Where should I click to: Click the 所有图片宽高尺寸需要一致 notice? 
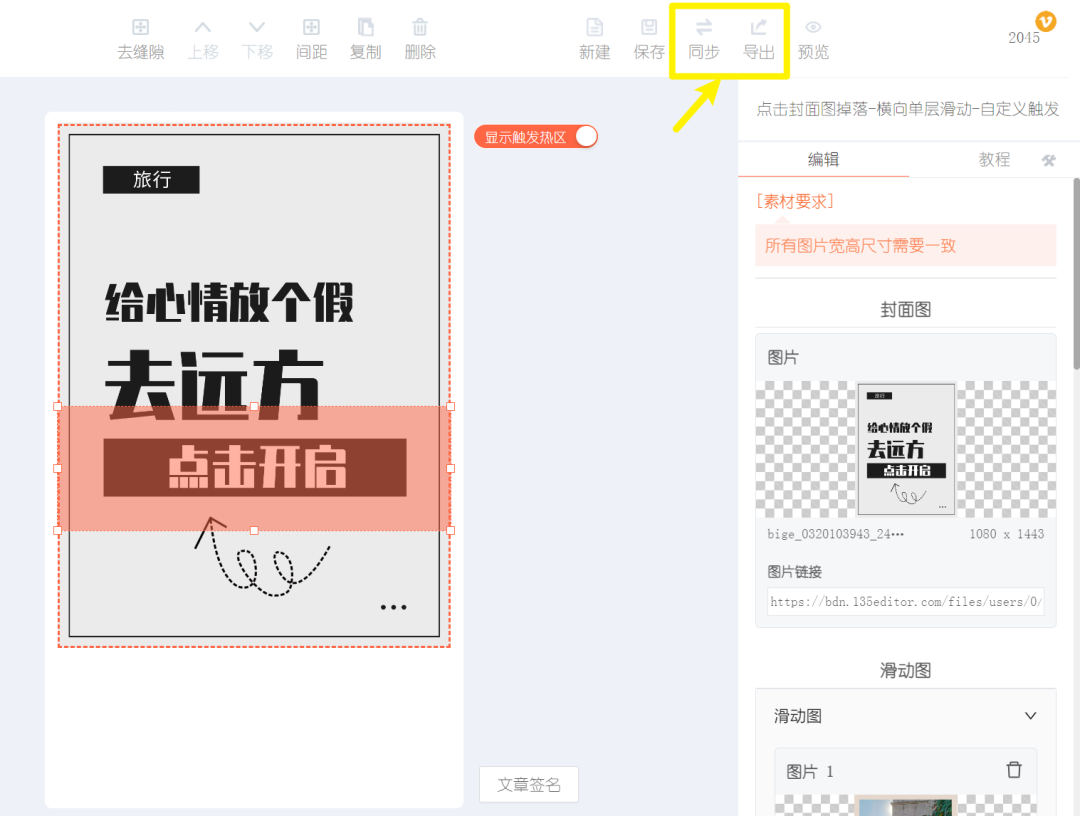(906, 245)
